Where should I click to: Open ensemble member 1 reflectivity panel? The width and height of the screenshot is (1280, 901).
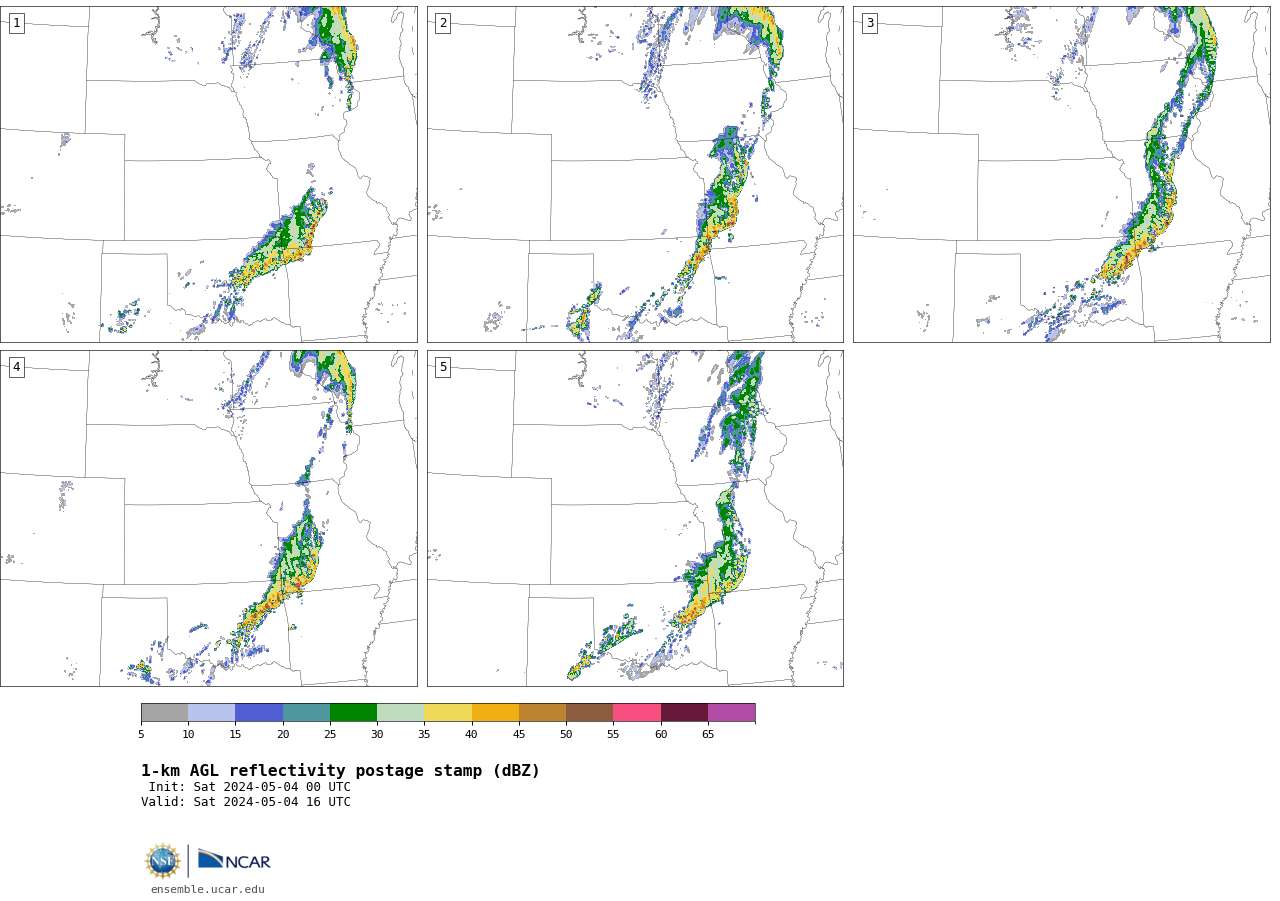209,174
